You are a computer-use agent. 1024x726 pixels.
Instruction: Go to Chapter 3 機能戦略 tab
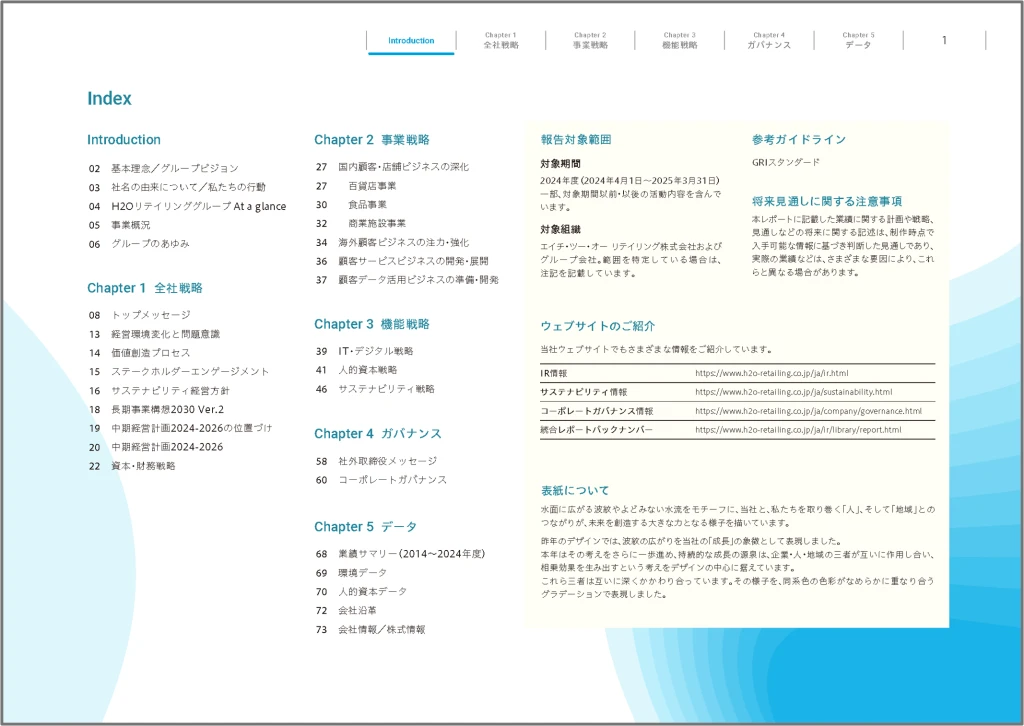click(679, 40)
